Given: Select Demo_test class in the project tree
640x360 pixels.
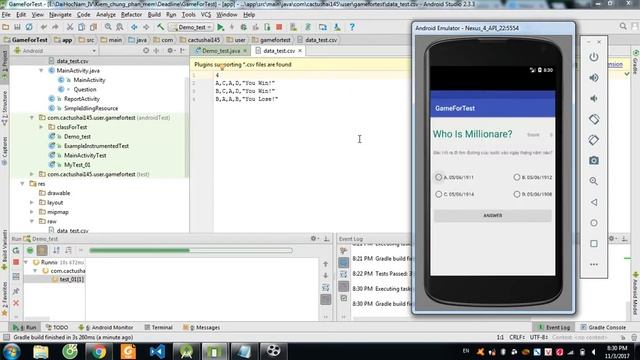Looking at the screenshot, I should [x=77, y=137].
